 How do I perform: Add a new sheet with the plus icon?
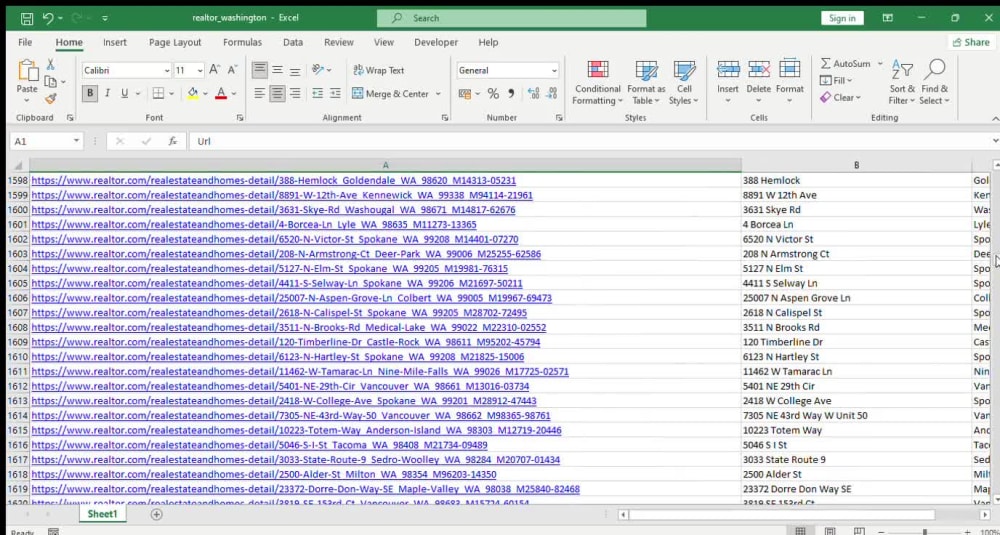[x=156, y=514]
